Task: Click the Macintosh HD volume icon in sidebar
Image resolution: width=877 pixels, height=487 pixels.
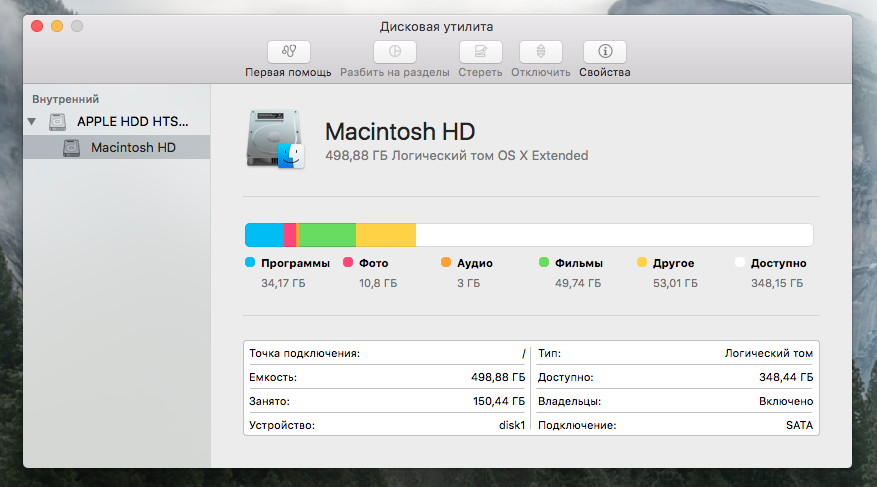Action: (x=72, y=147)
